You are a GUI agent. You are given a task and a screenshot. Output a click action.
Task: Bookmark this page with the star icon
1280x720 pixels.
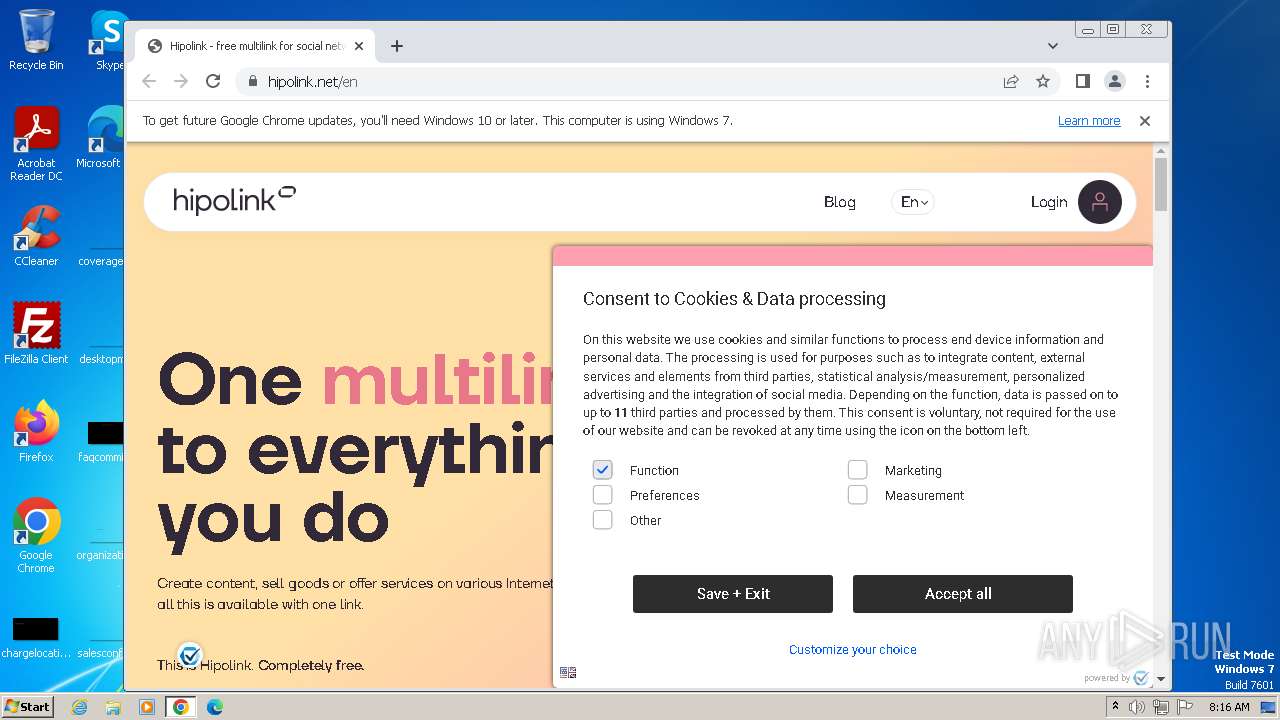point(1043,81)
